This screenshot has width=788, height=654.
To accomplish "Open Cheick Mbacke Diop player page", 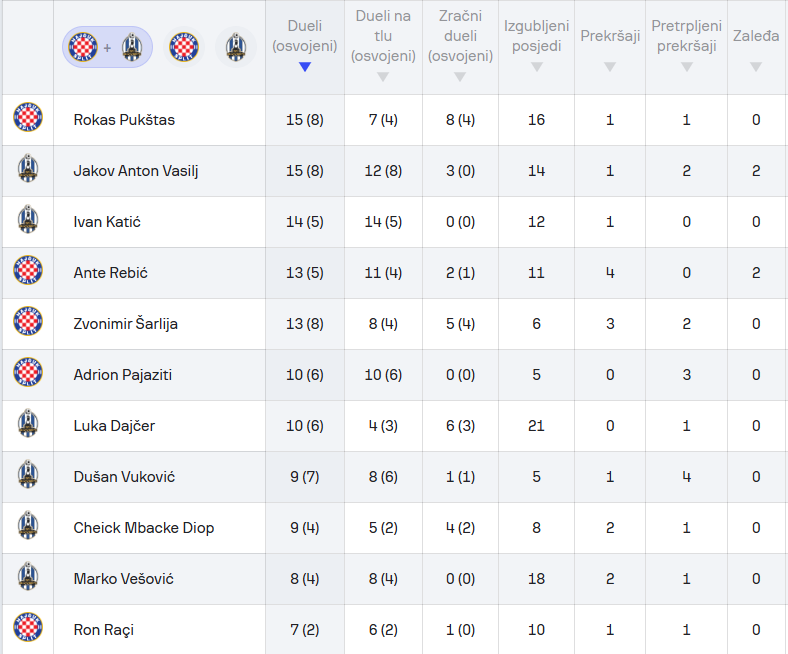I will [144, 528].
